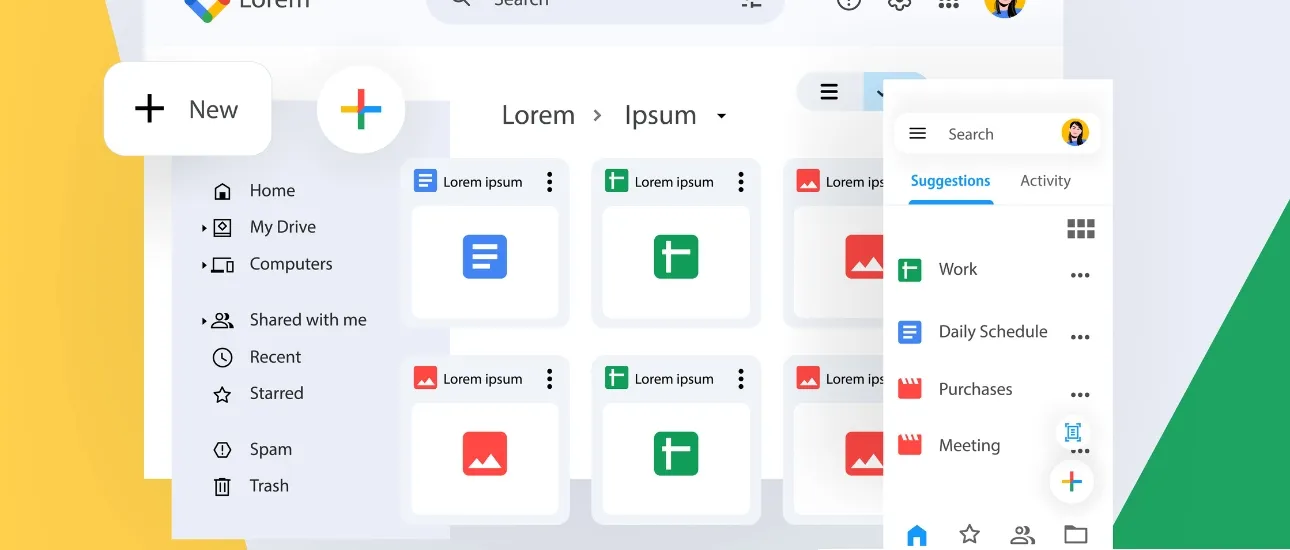Click the red video icon beside Purchases
This screenshot has width=1290, height=550.
pyautogui.click(x=909, y=389)
